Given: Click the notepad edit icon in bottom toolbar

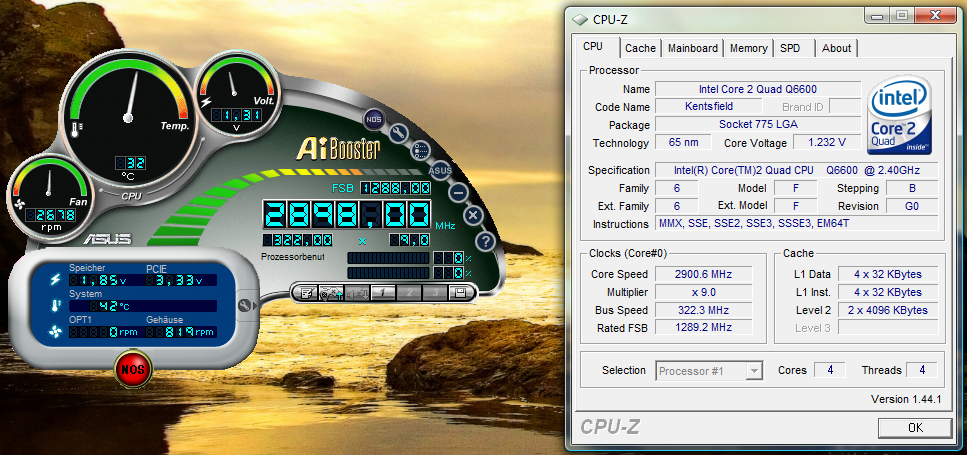Looking at the screenshot, I should click(305, 293).
